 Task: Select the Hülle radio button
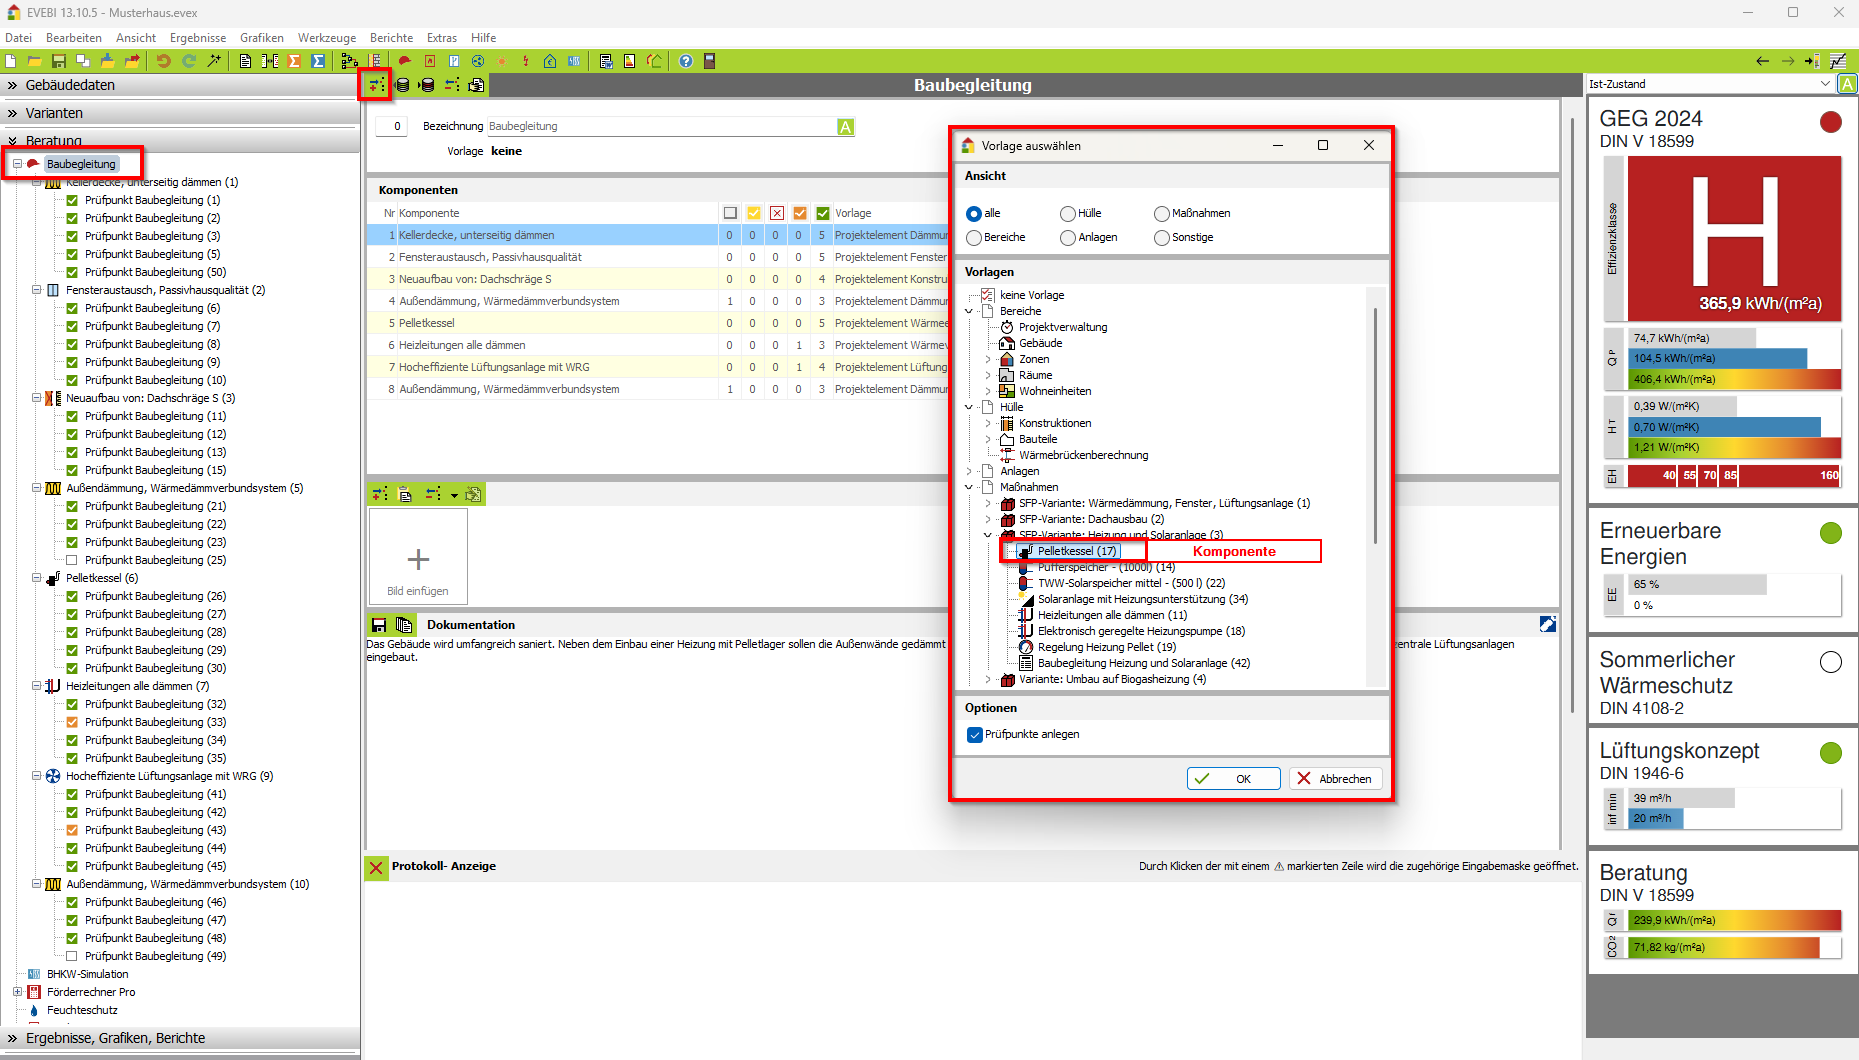[x=1068, y=214]
